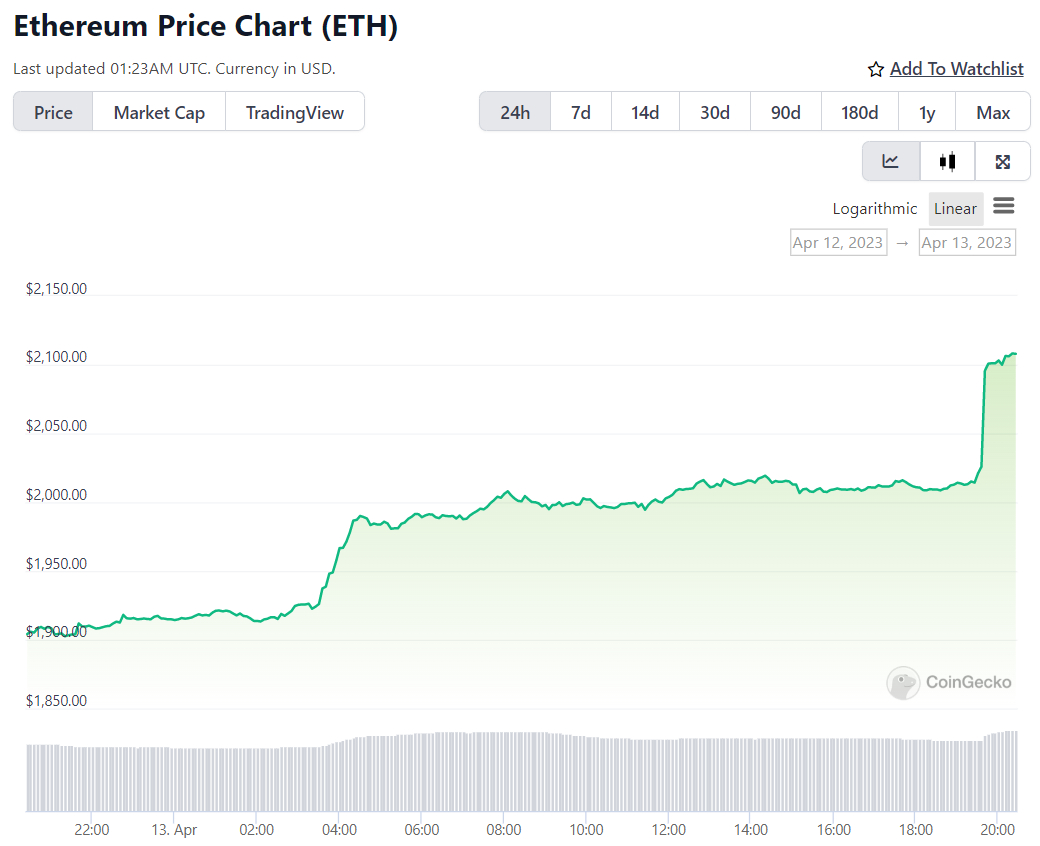
Task: Select the 24h time range
Action: point(515,112)
